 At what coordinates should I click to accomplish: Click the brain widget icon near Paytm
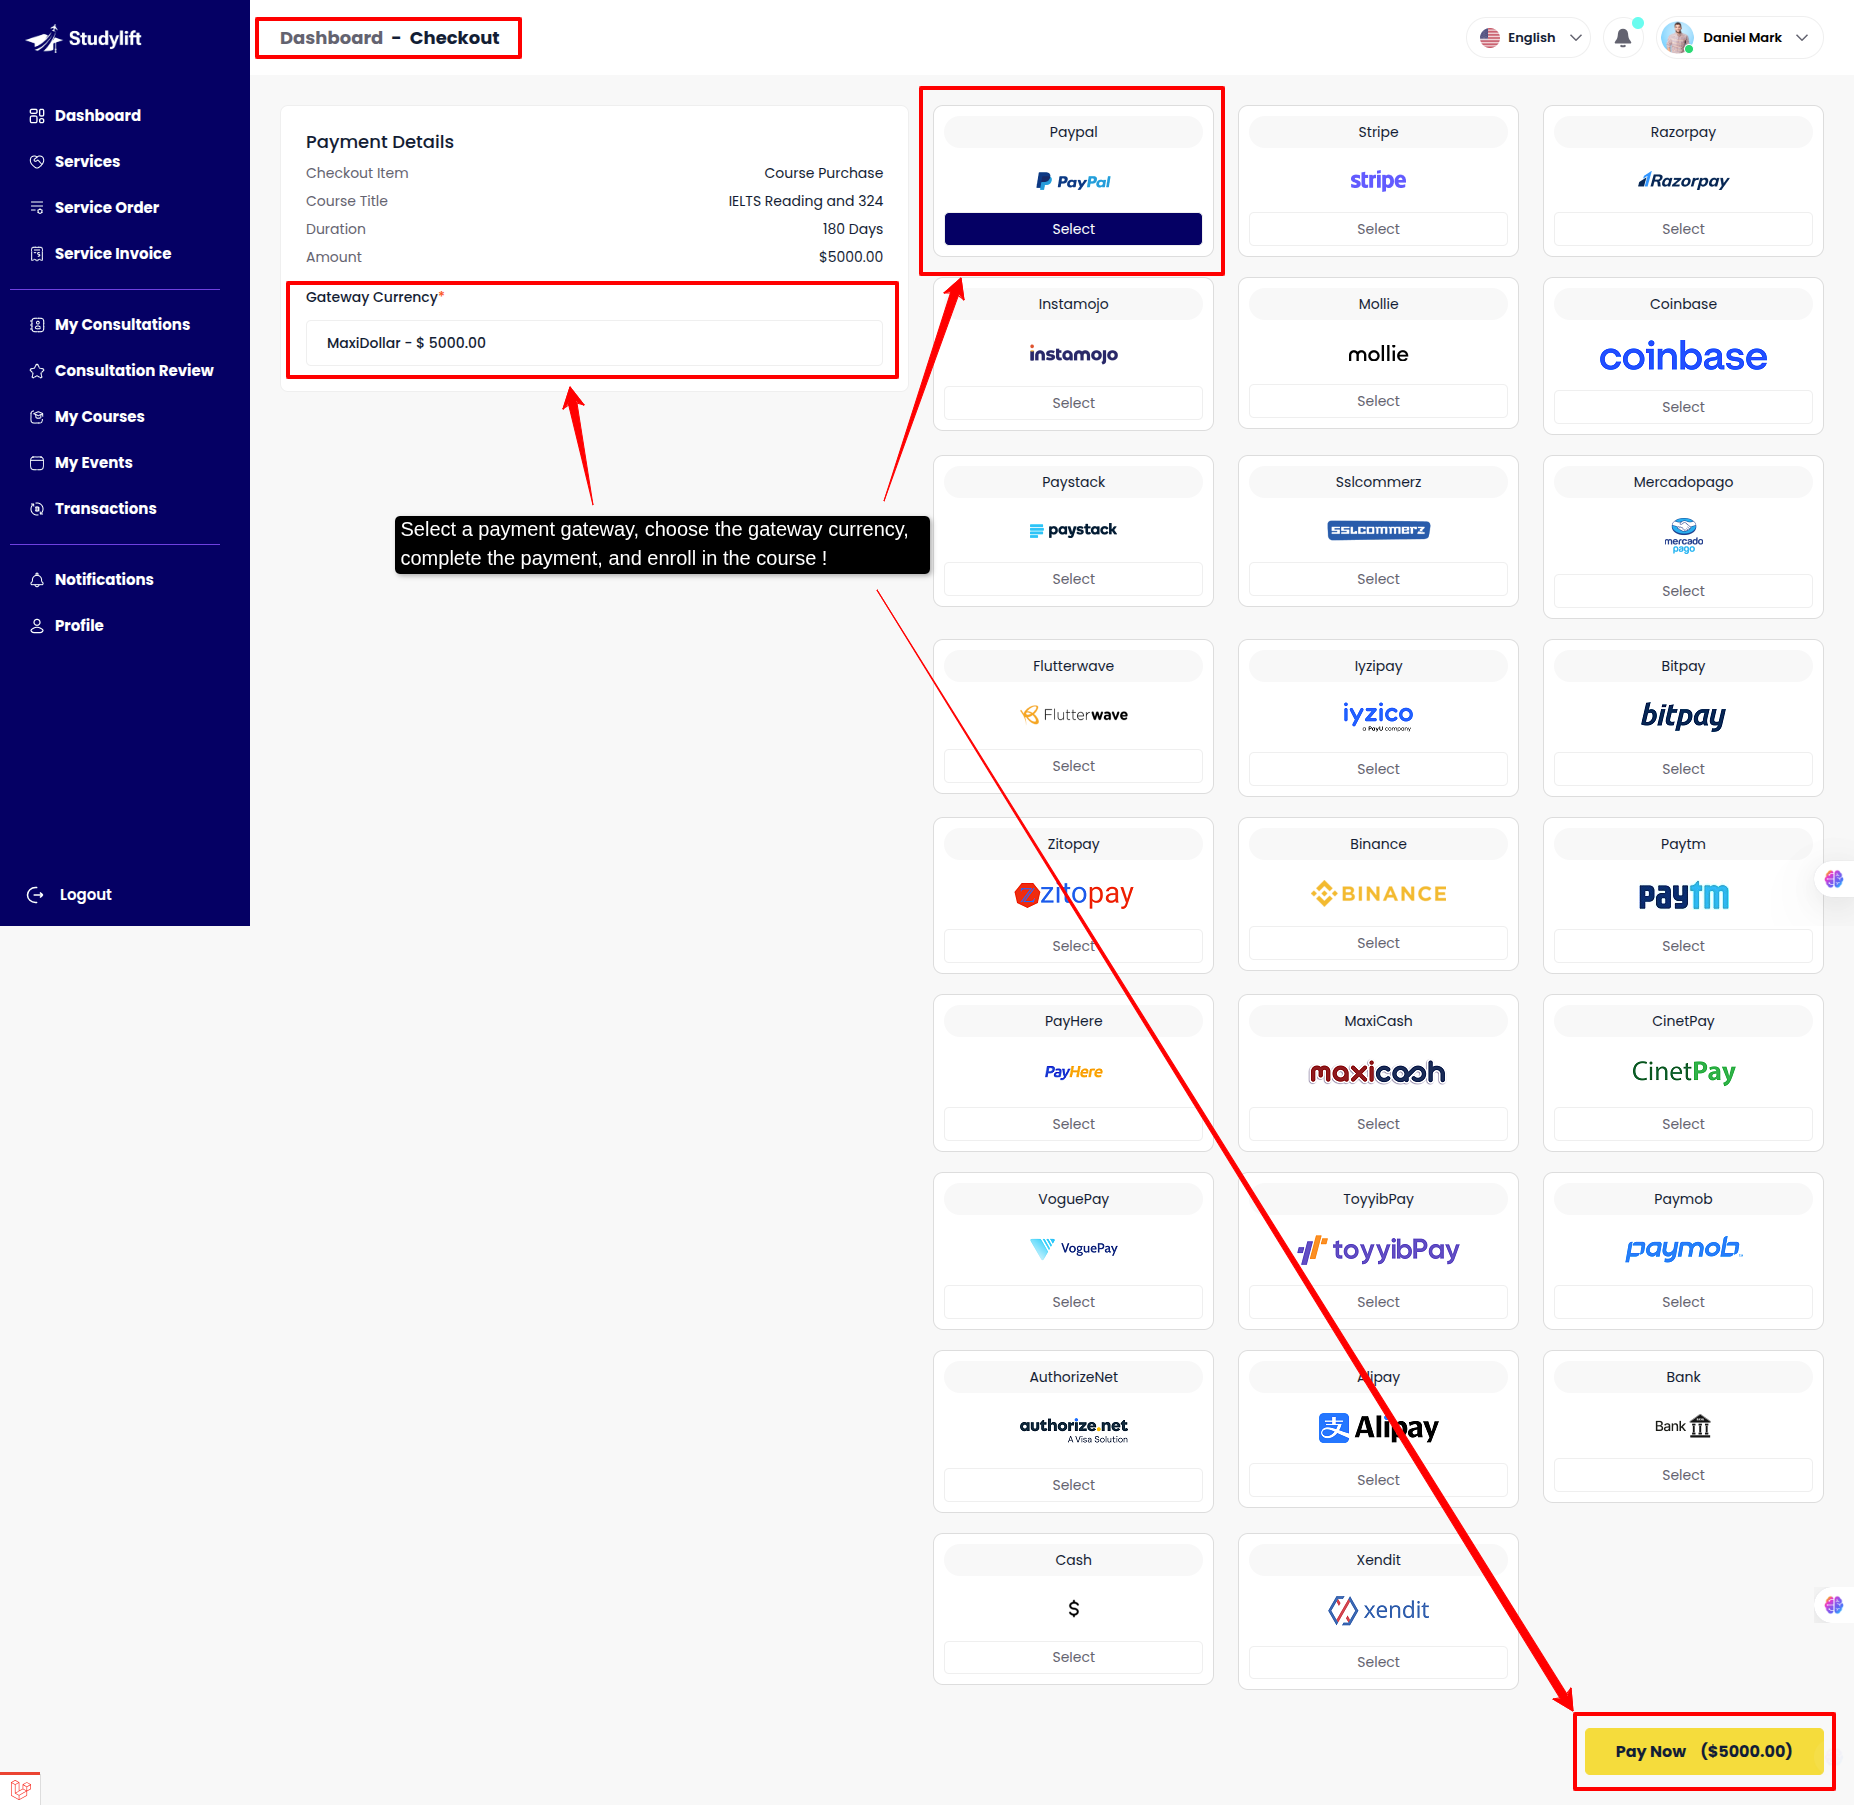point(1834,879)
